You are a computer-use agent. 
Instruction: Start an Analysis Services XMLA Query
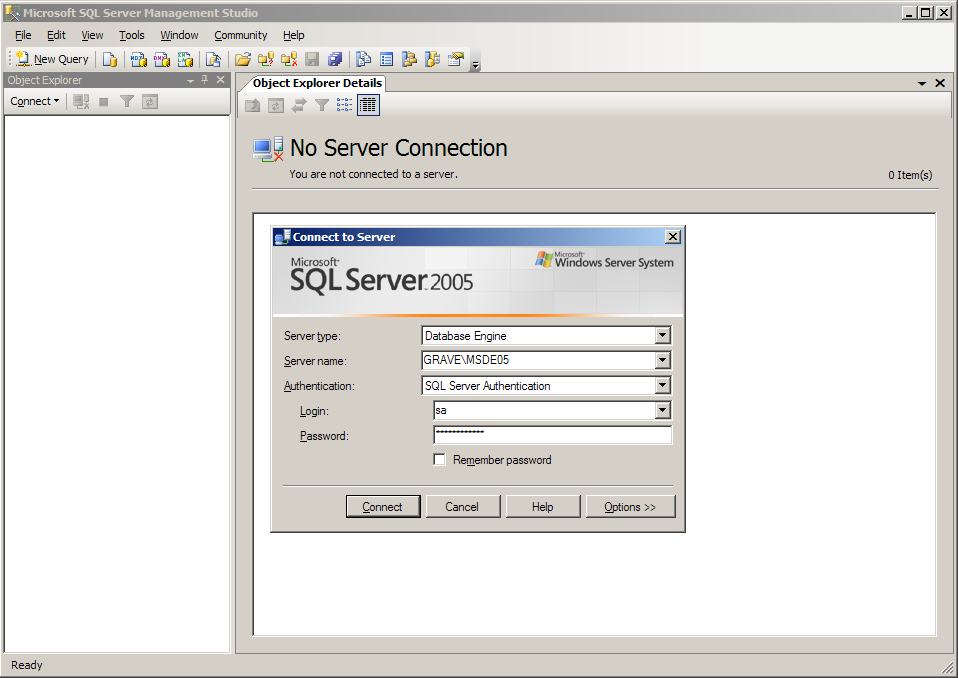point(185,59)
